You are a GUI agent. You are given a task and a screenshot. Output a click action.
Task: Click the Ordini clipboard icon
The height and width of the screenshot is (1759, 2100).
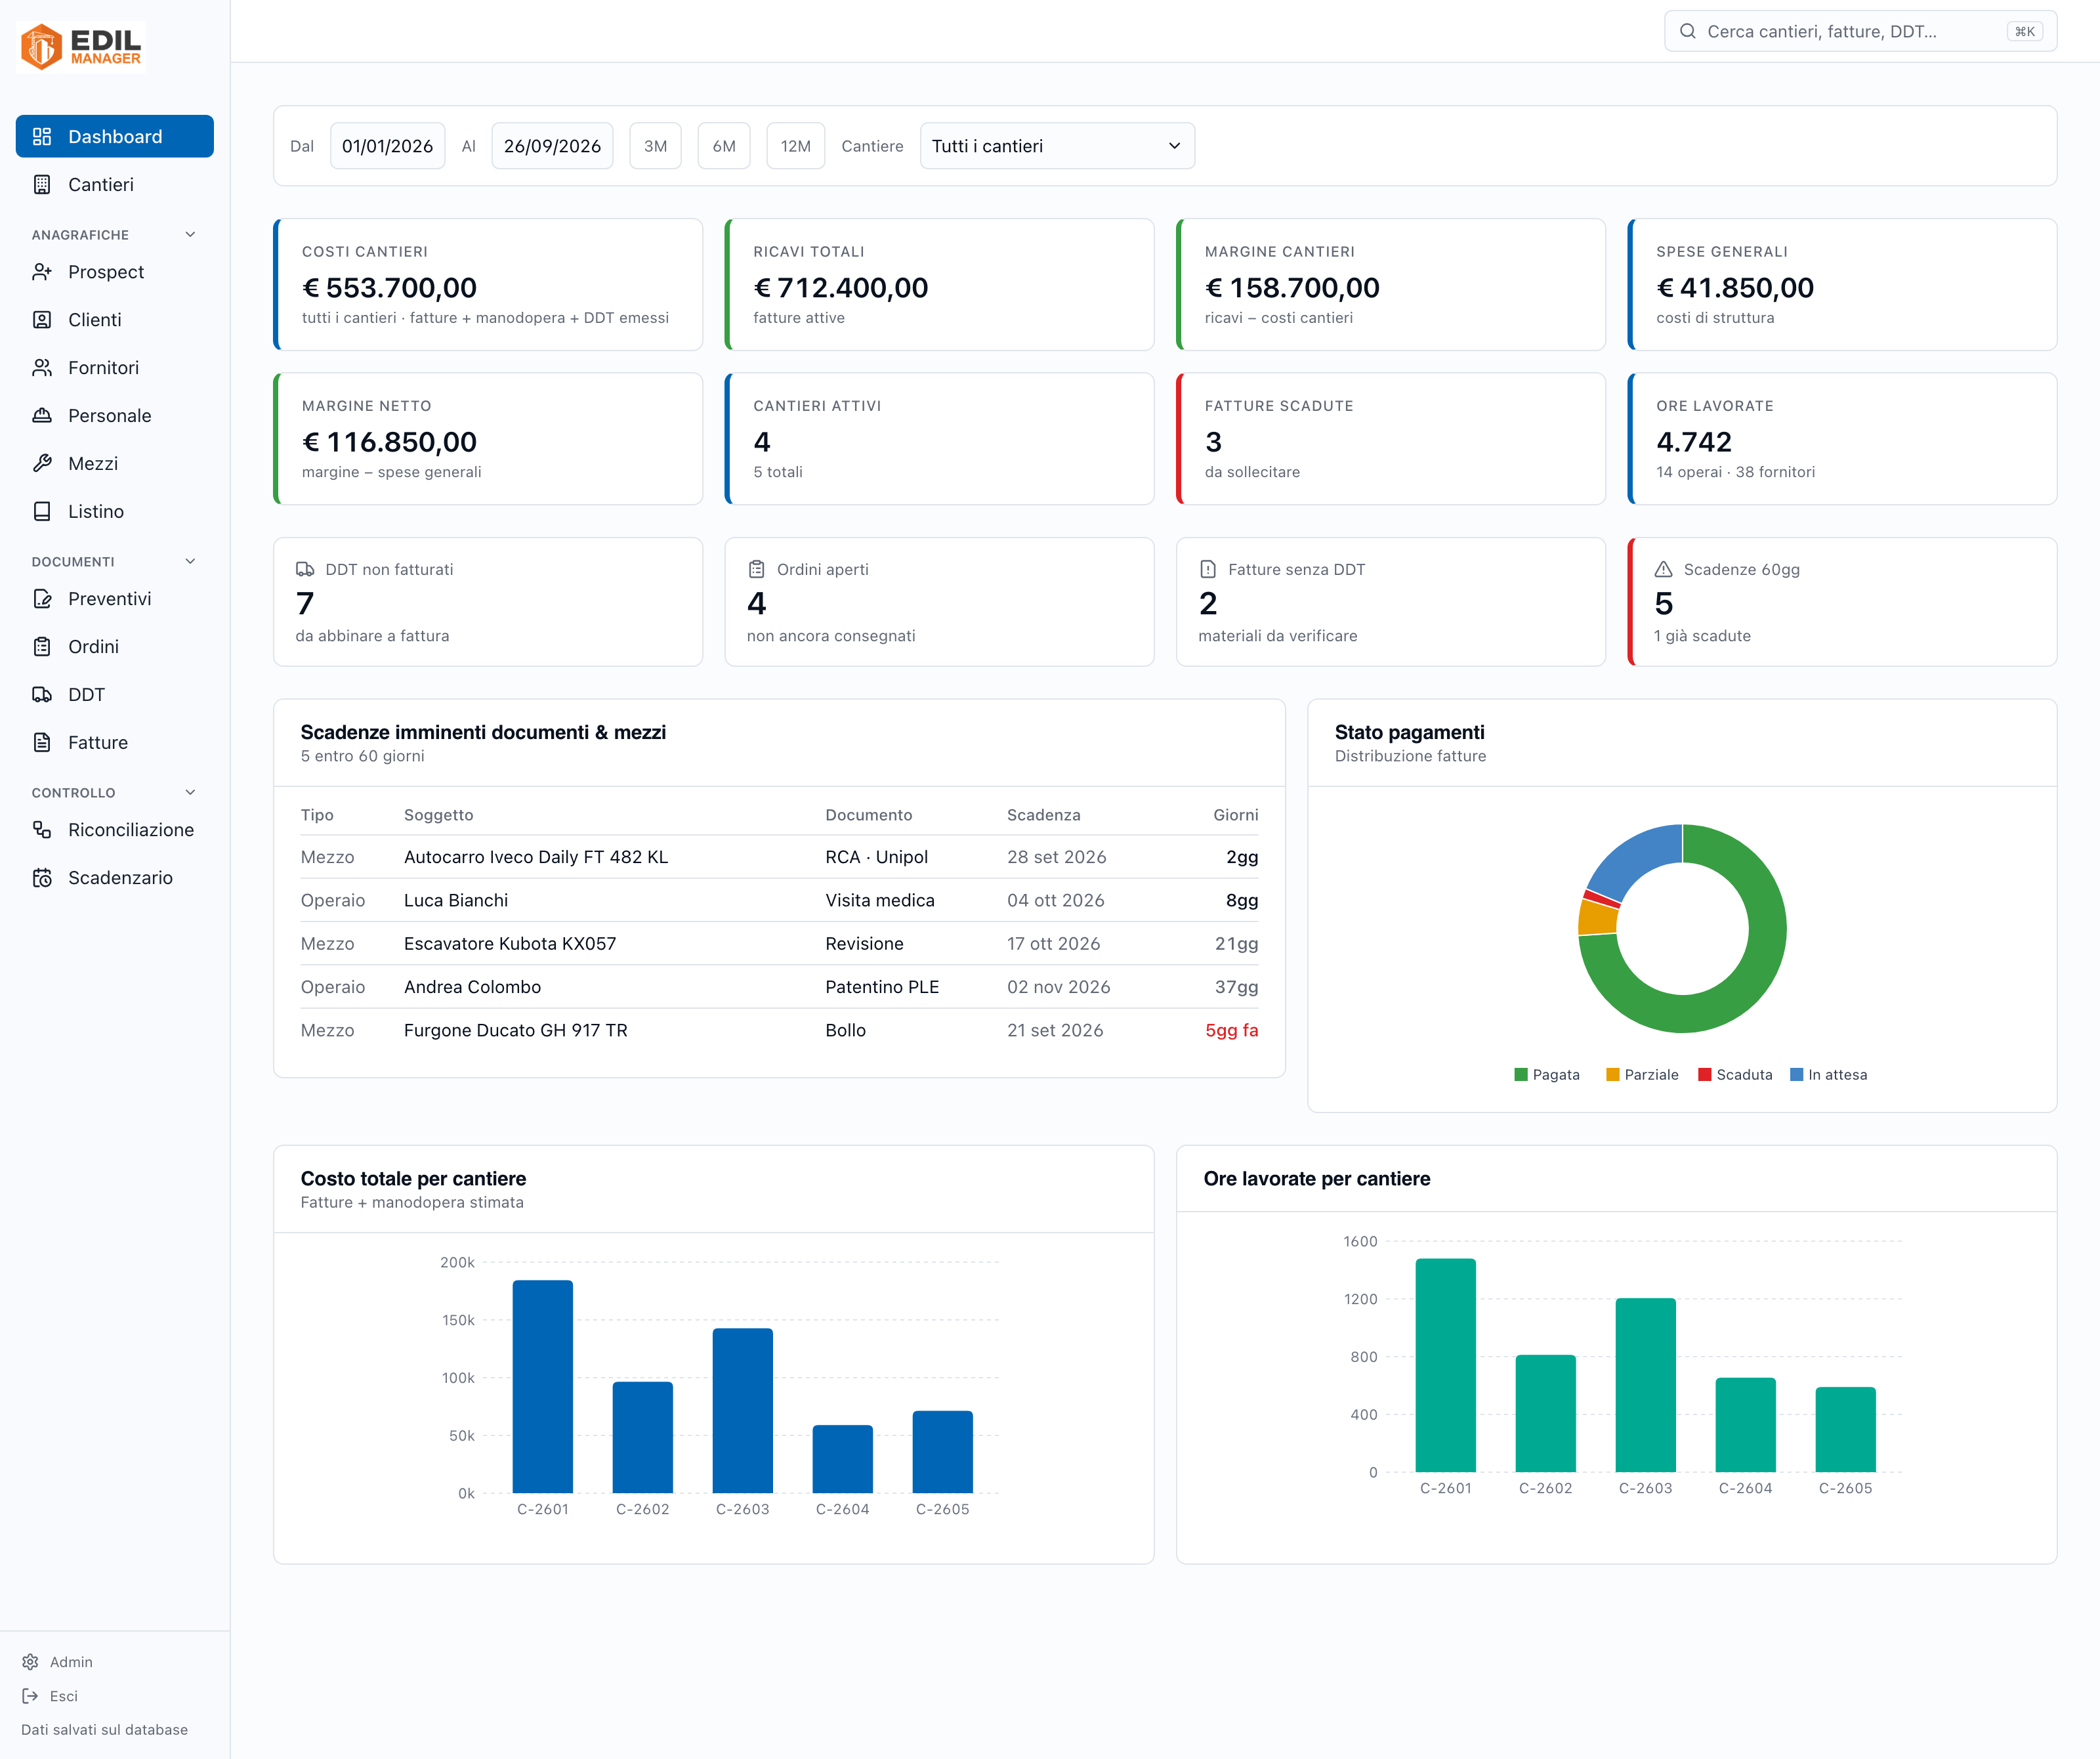coord(42,647)
